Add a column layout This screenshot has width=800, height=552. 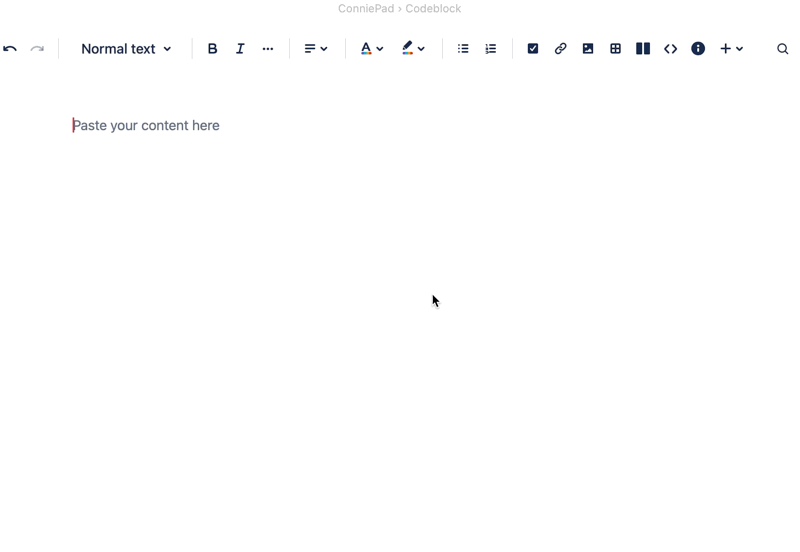pos(643,49)
